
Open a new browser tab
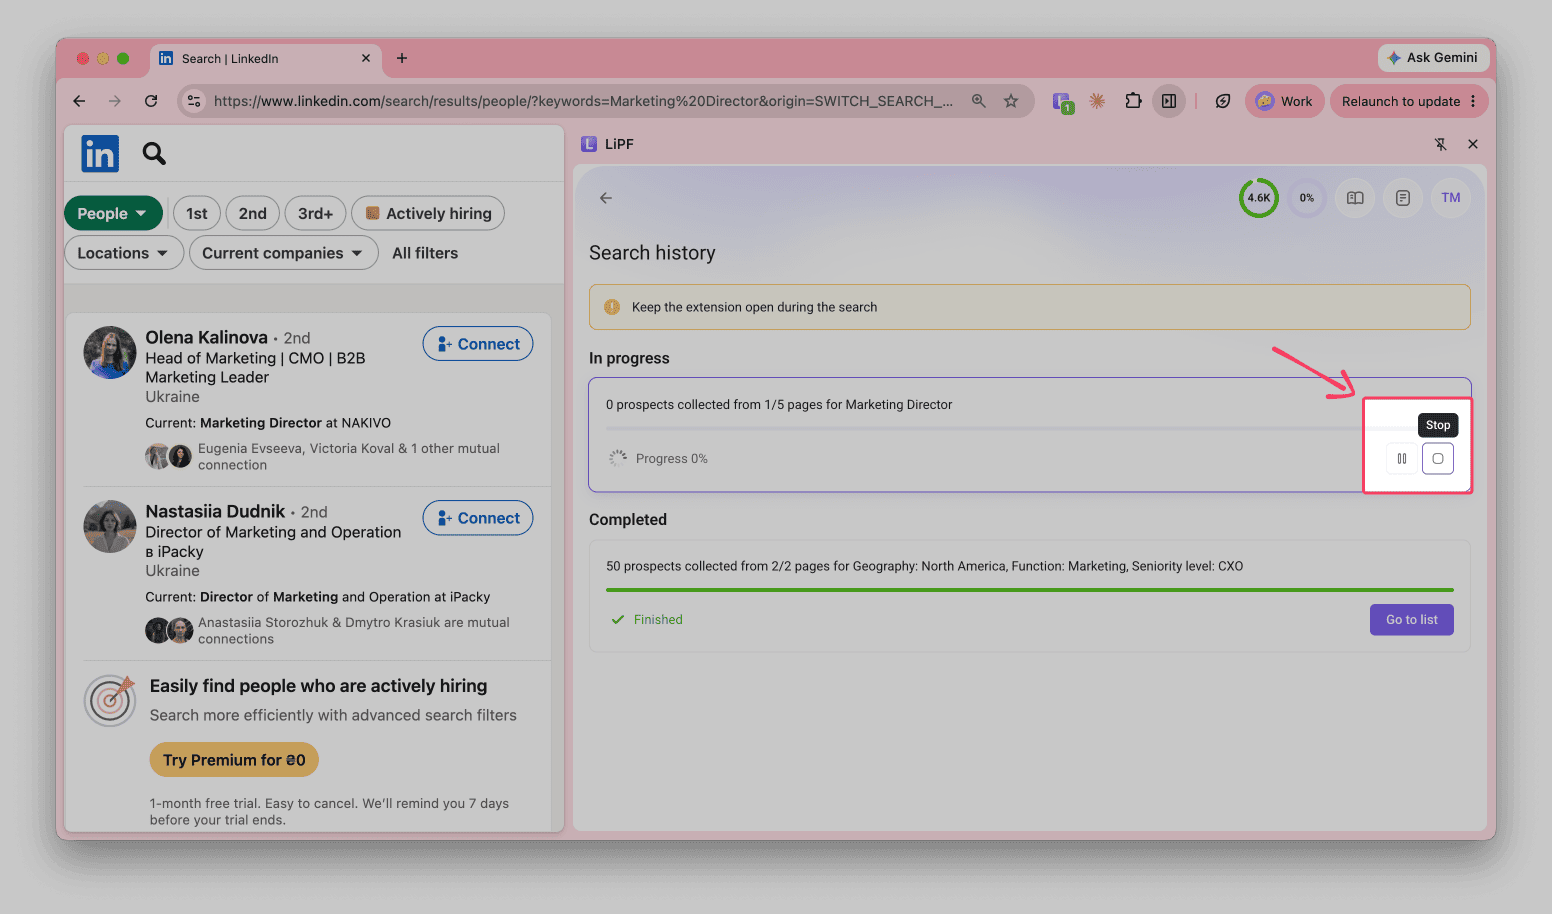[x=402, y=58]
